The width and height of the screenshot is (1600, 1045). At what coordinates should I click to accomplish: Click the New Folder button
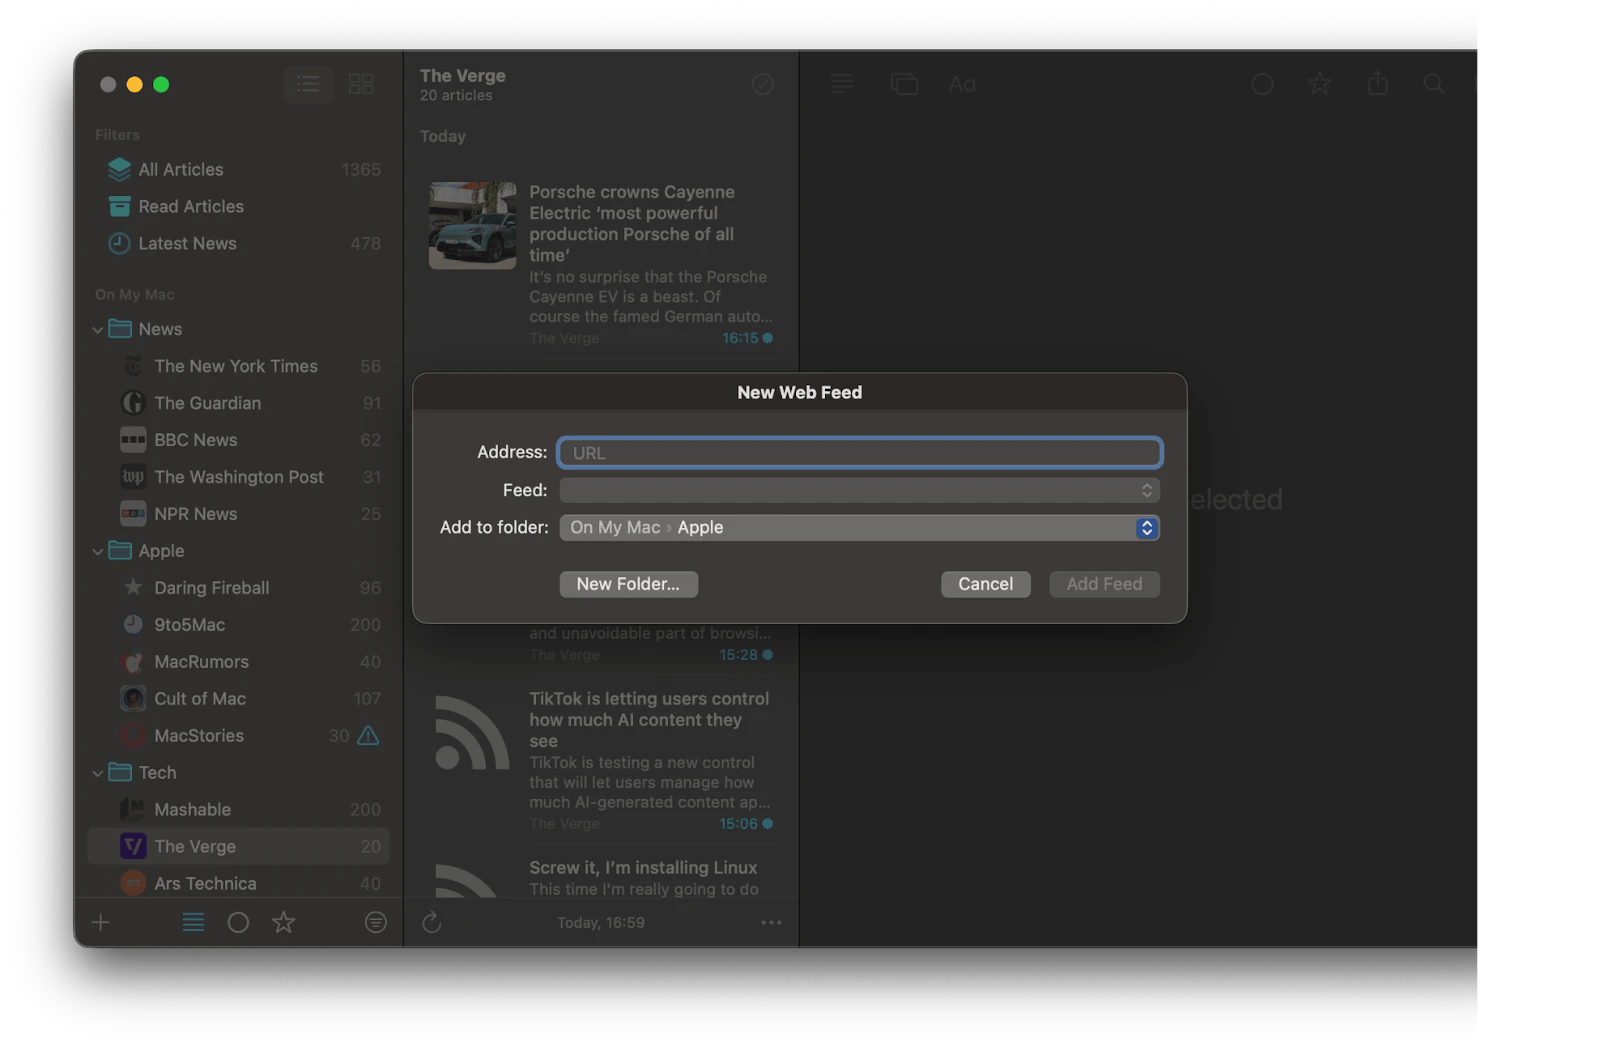tap(628, 584)
